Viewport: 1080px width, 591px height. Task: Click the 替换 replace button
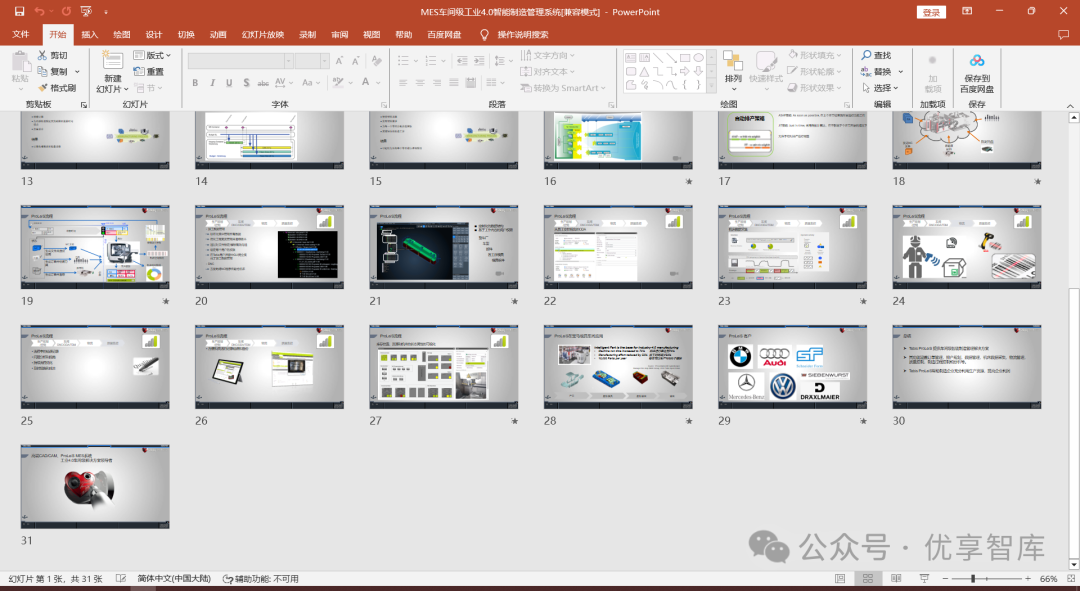click(875, 72)
